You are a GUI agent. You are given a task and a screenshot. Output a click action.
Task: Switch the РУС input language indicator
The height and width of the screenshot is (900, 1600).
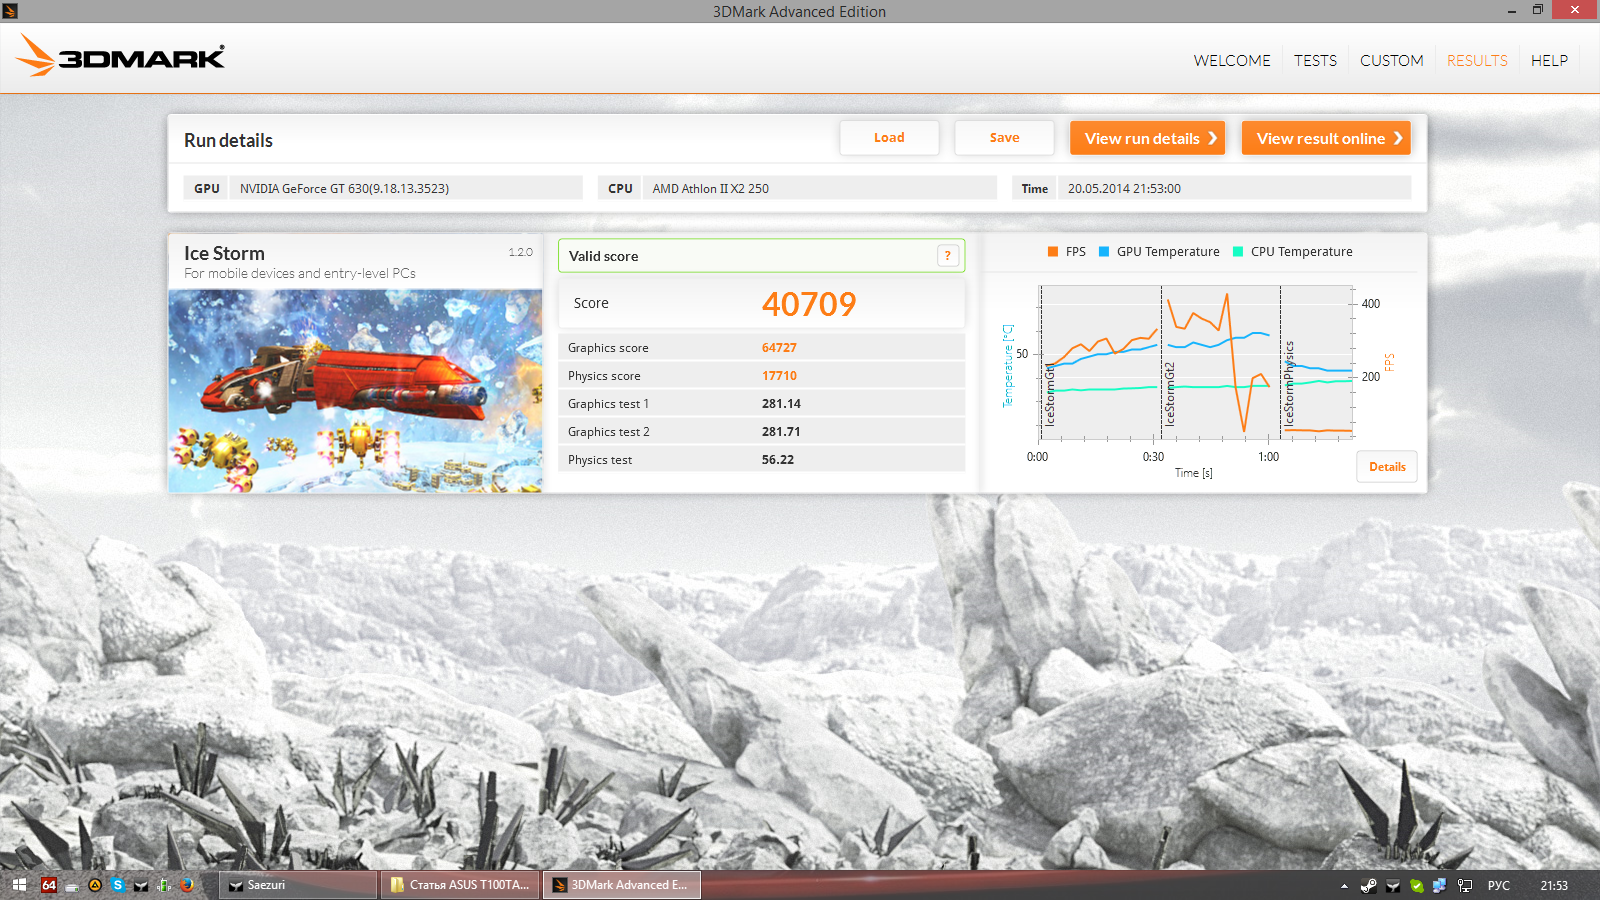(x=1498, y=886)
